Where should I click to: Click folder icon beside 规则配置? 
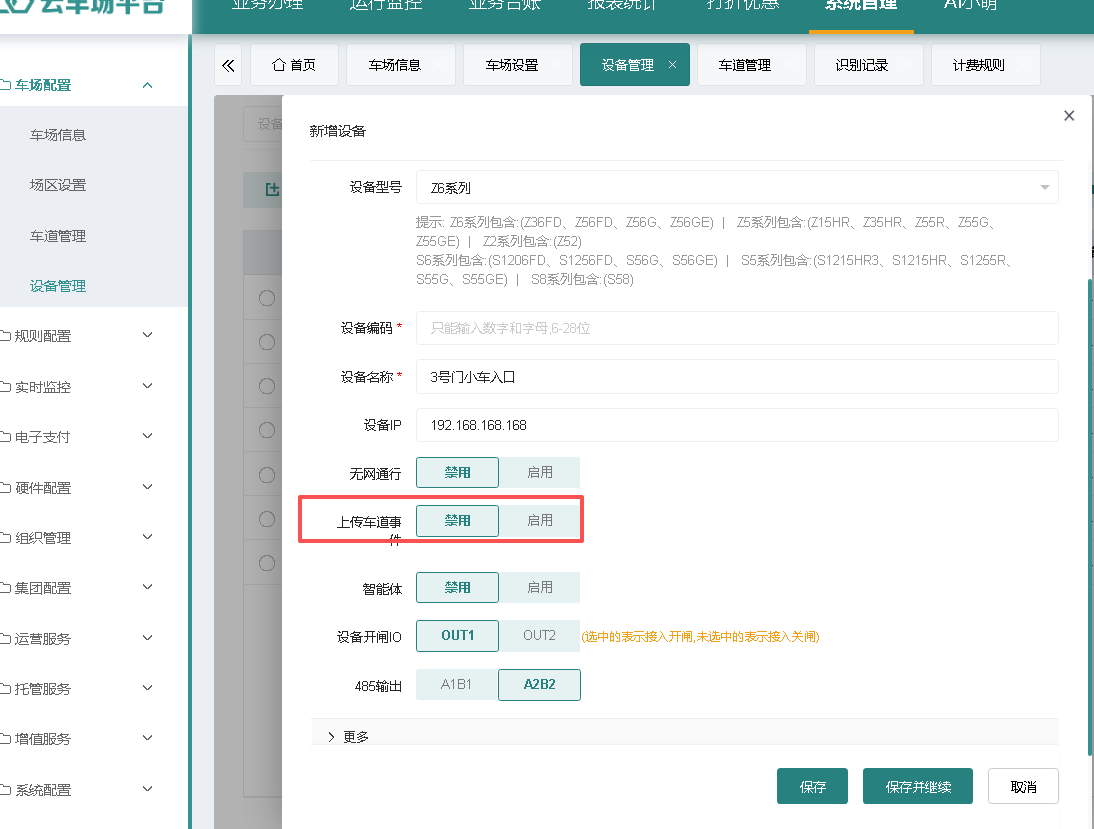5,336
